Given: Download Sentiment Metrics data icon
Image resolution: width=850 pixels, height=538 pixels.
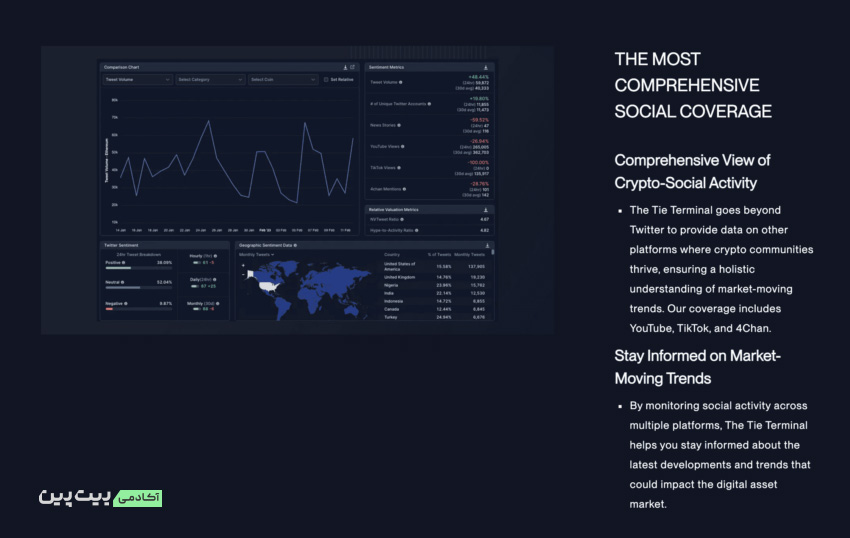Looking at the screenshot, I should tap(486, 67).
